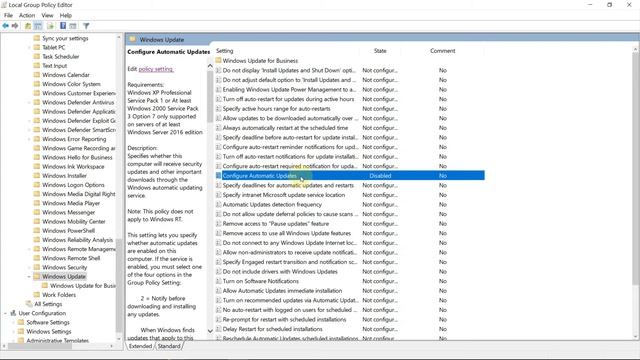Collapse the Windows Update tree node
Viewport: 640px width, 360px height.
tap(29, 276)
